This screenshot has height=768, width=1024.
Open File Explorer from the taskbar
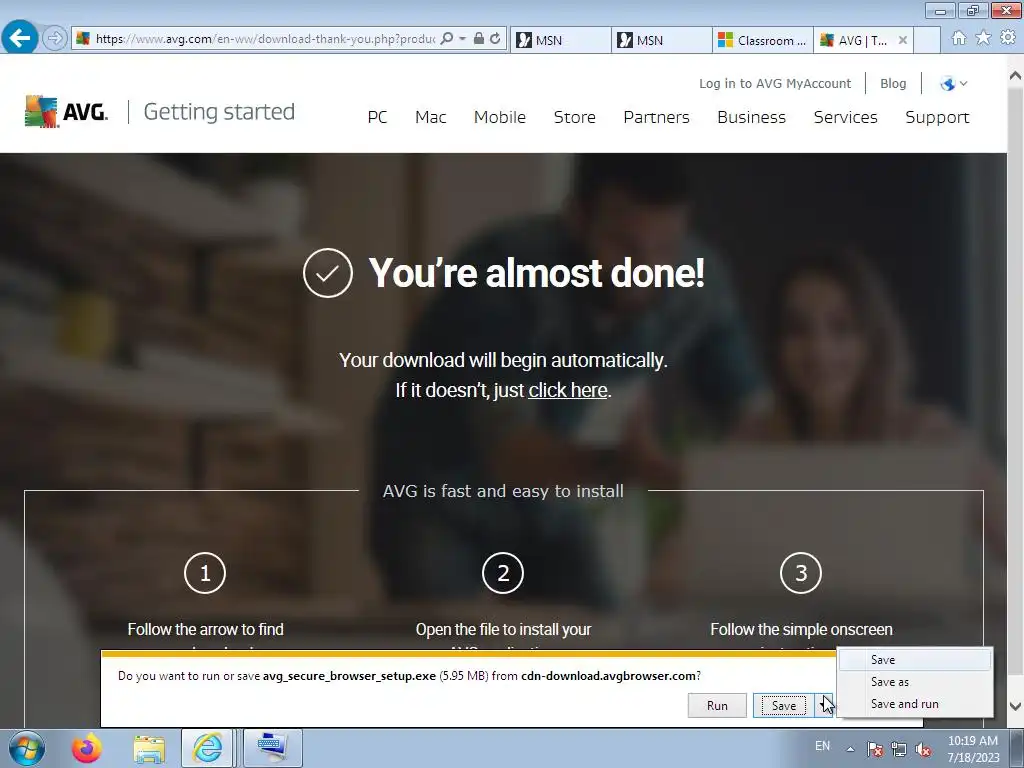coord(149,748)
